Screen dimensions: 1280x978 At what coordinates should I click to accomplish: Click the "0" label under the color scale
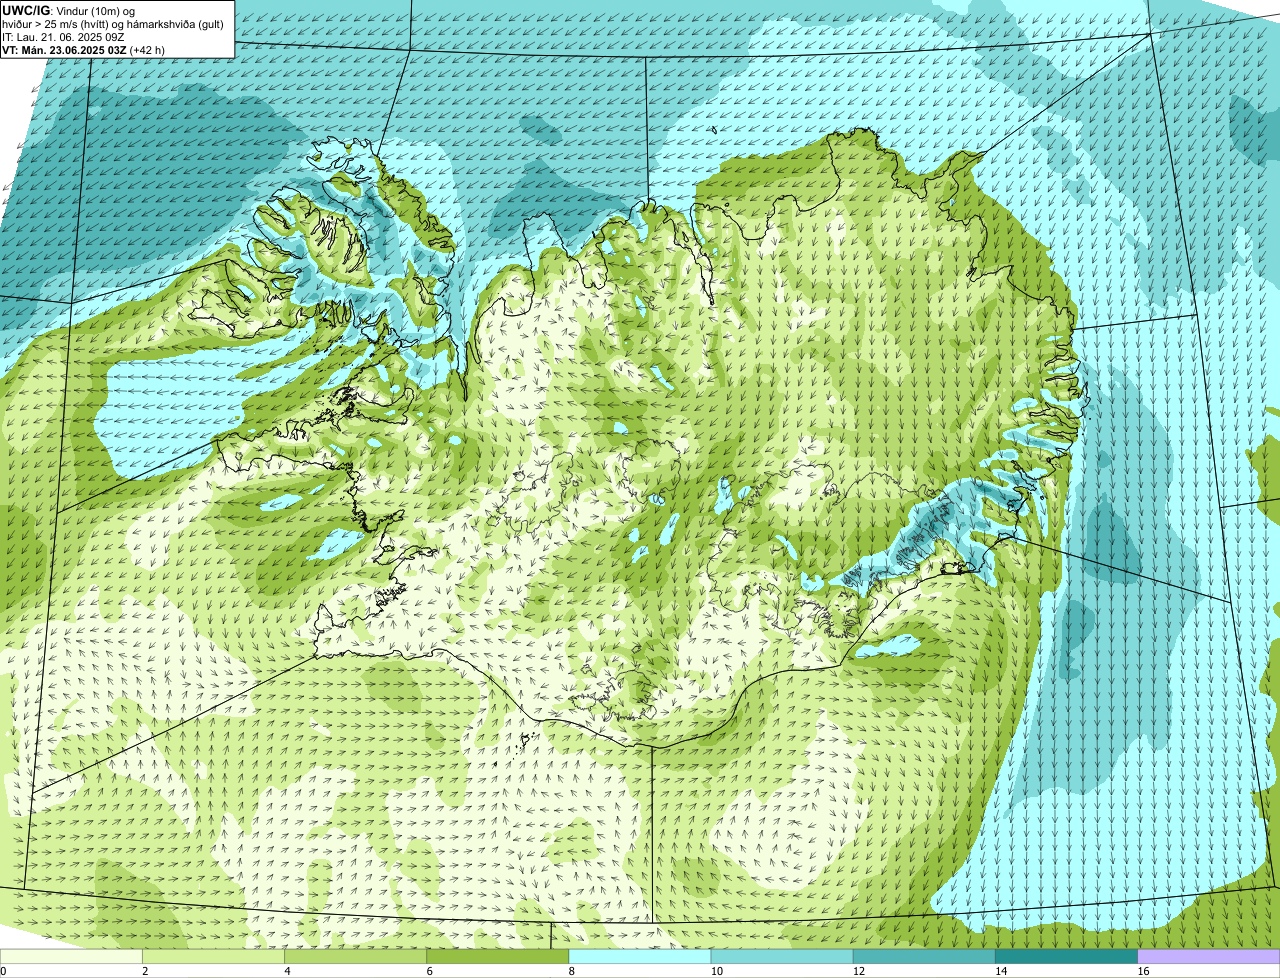pos(3,971)
